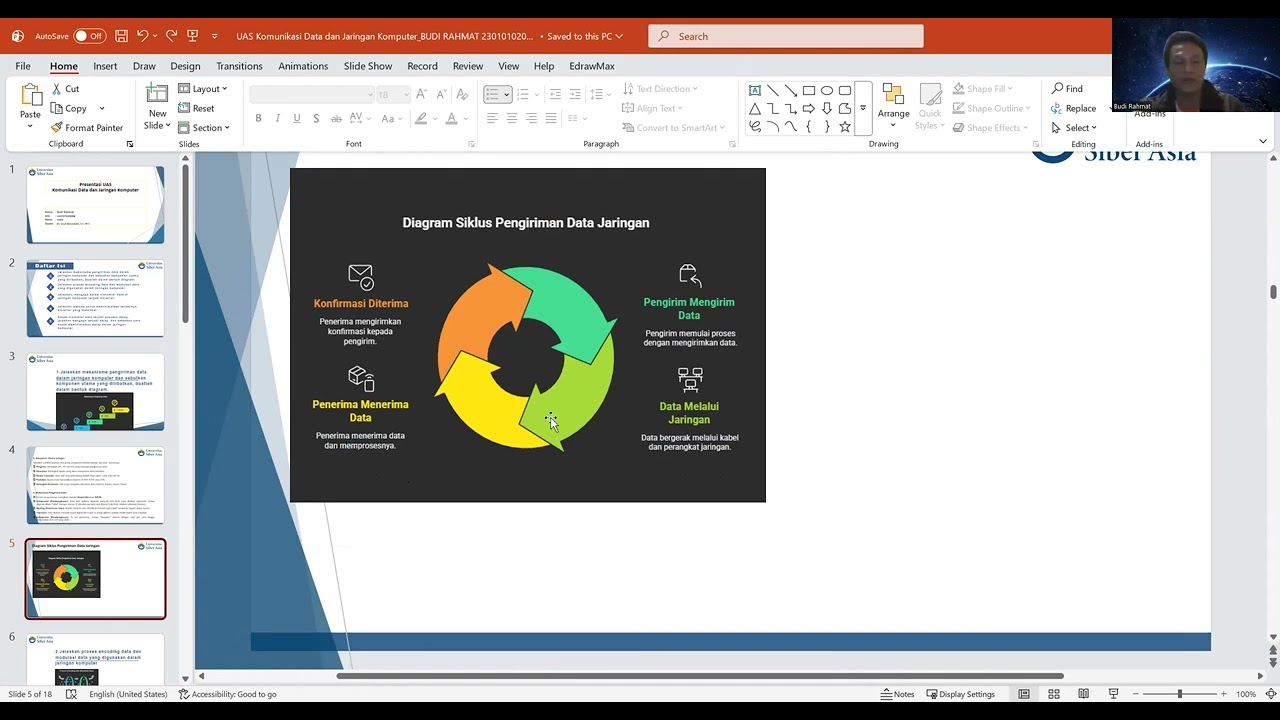Expand the Section dropdown
Viewport: 1280px width, 720px height.
(204, 127)
